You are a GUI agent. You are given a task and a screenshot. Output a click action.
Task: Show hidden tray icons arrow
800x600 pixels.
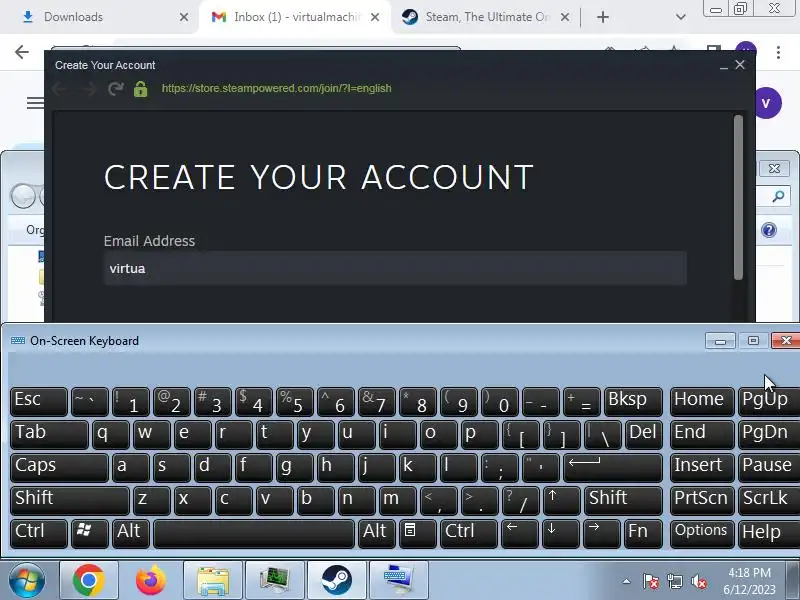627,581
